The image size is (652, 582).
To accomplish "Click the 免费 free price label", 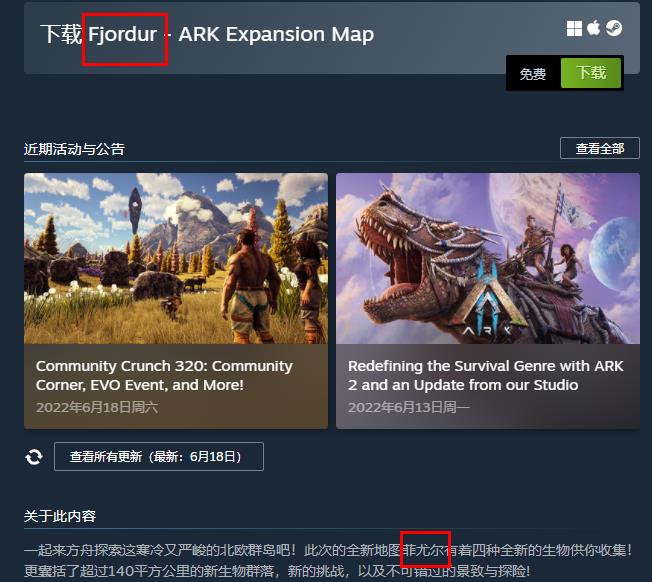I will [533, 74].
